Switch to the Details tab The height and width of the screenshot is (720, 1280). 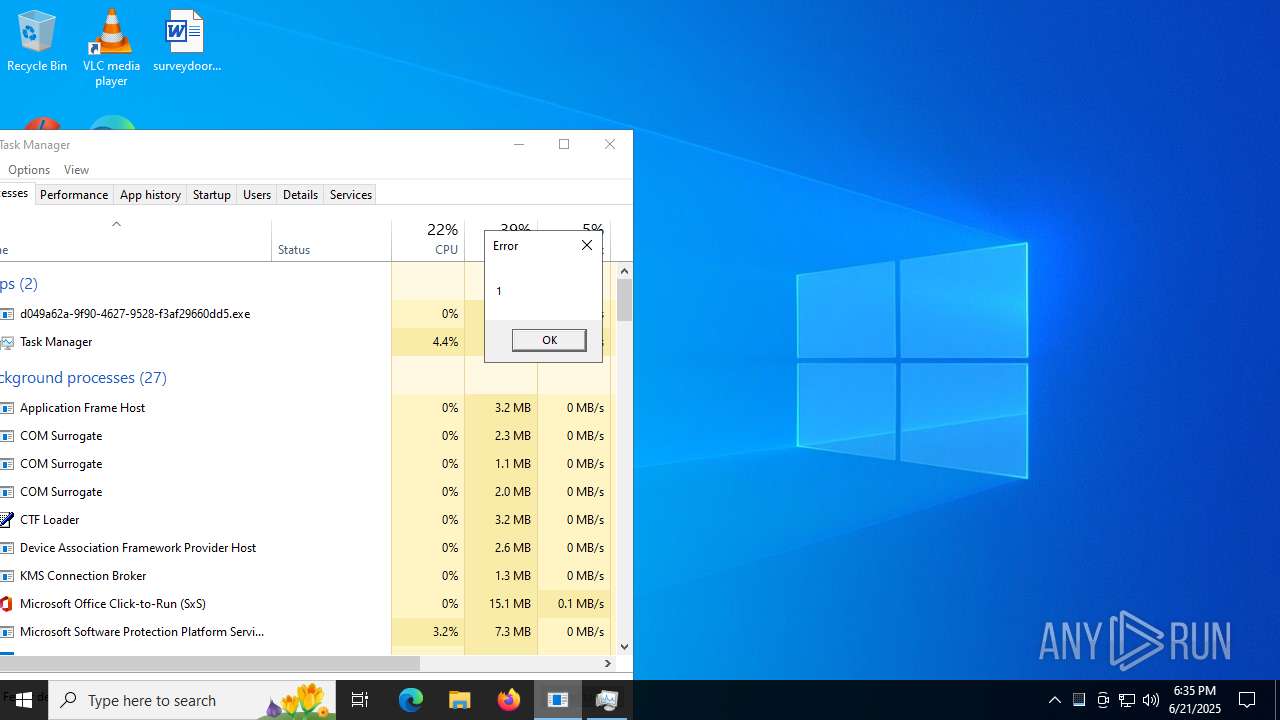(x=300, y=195)
